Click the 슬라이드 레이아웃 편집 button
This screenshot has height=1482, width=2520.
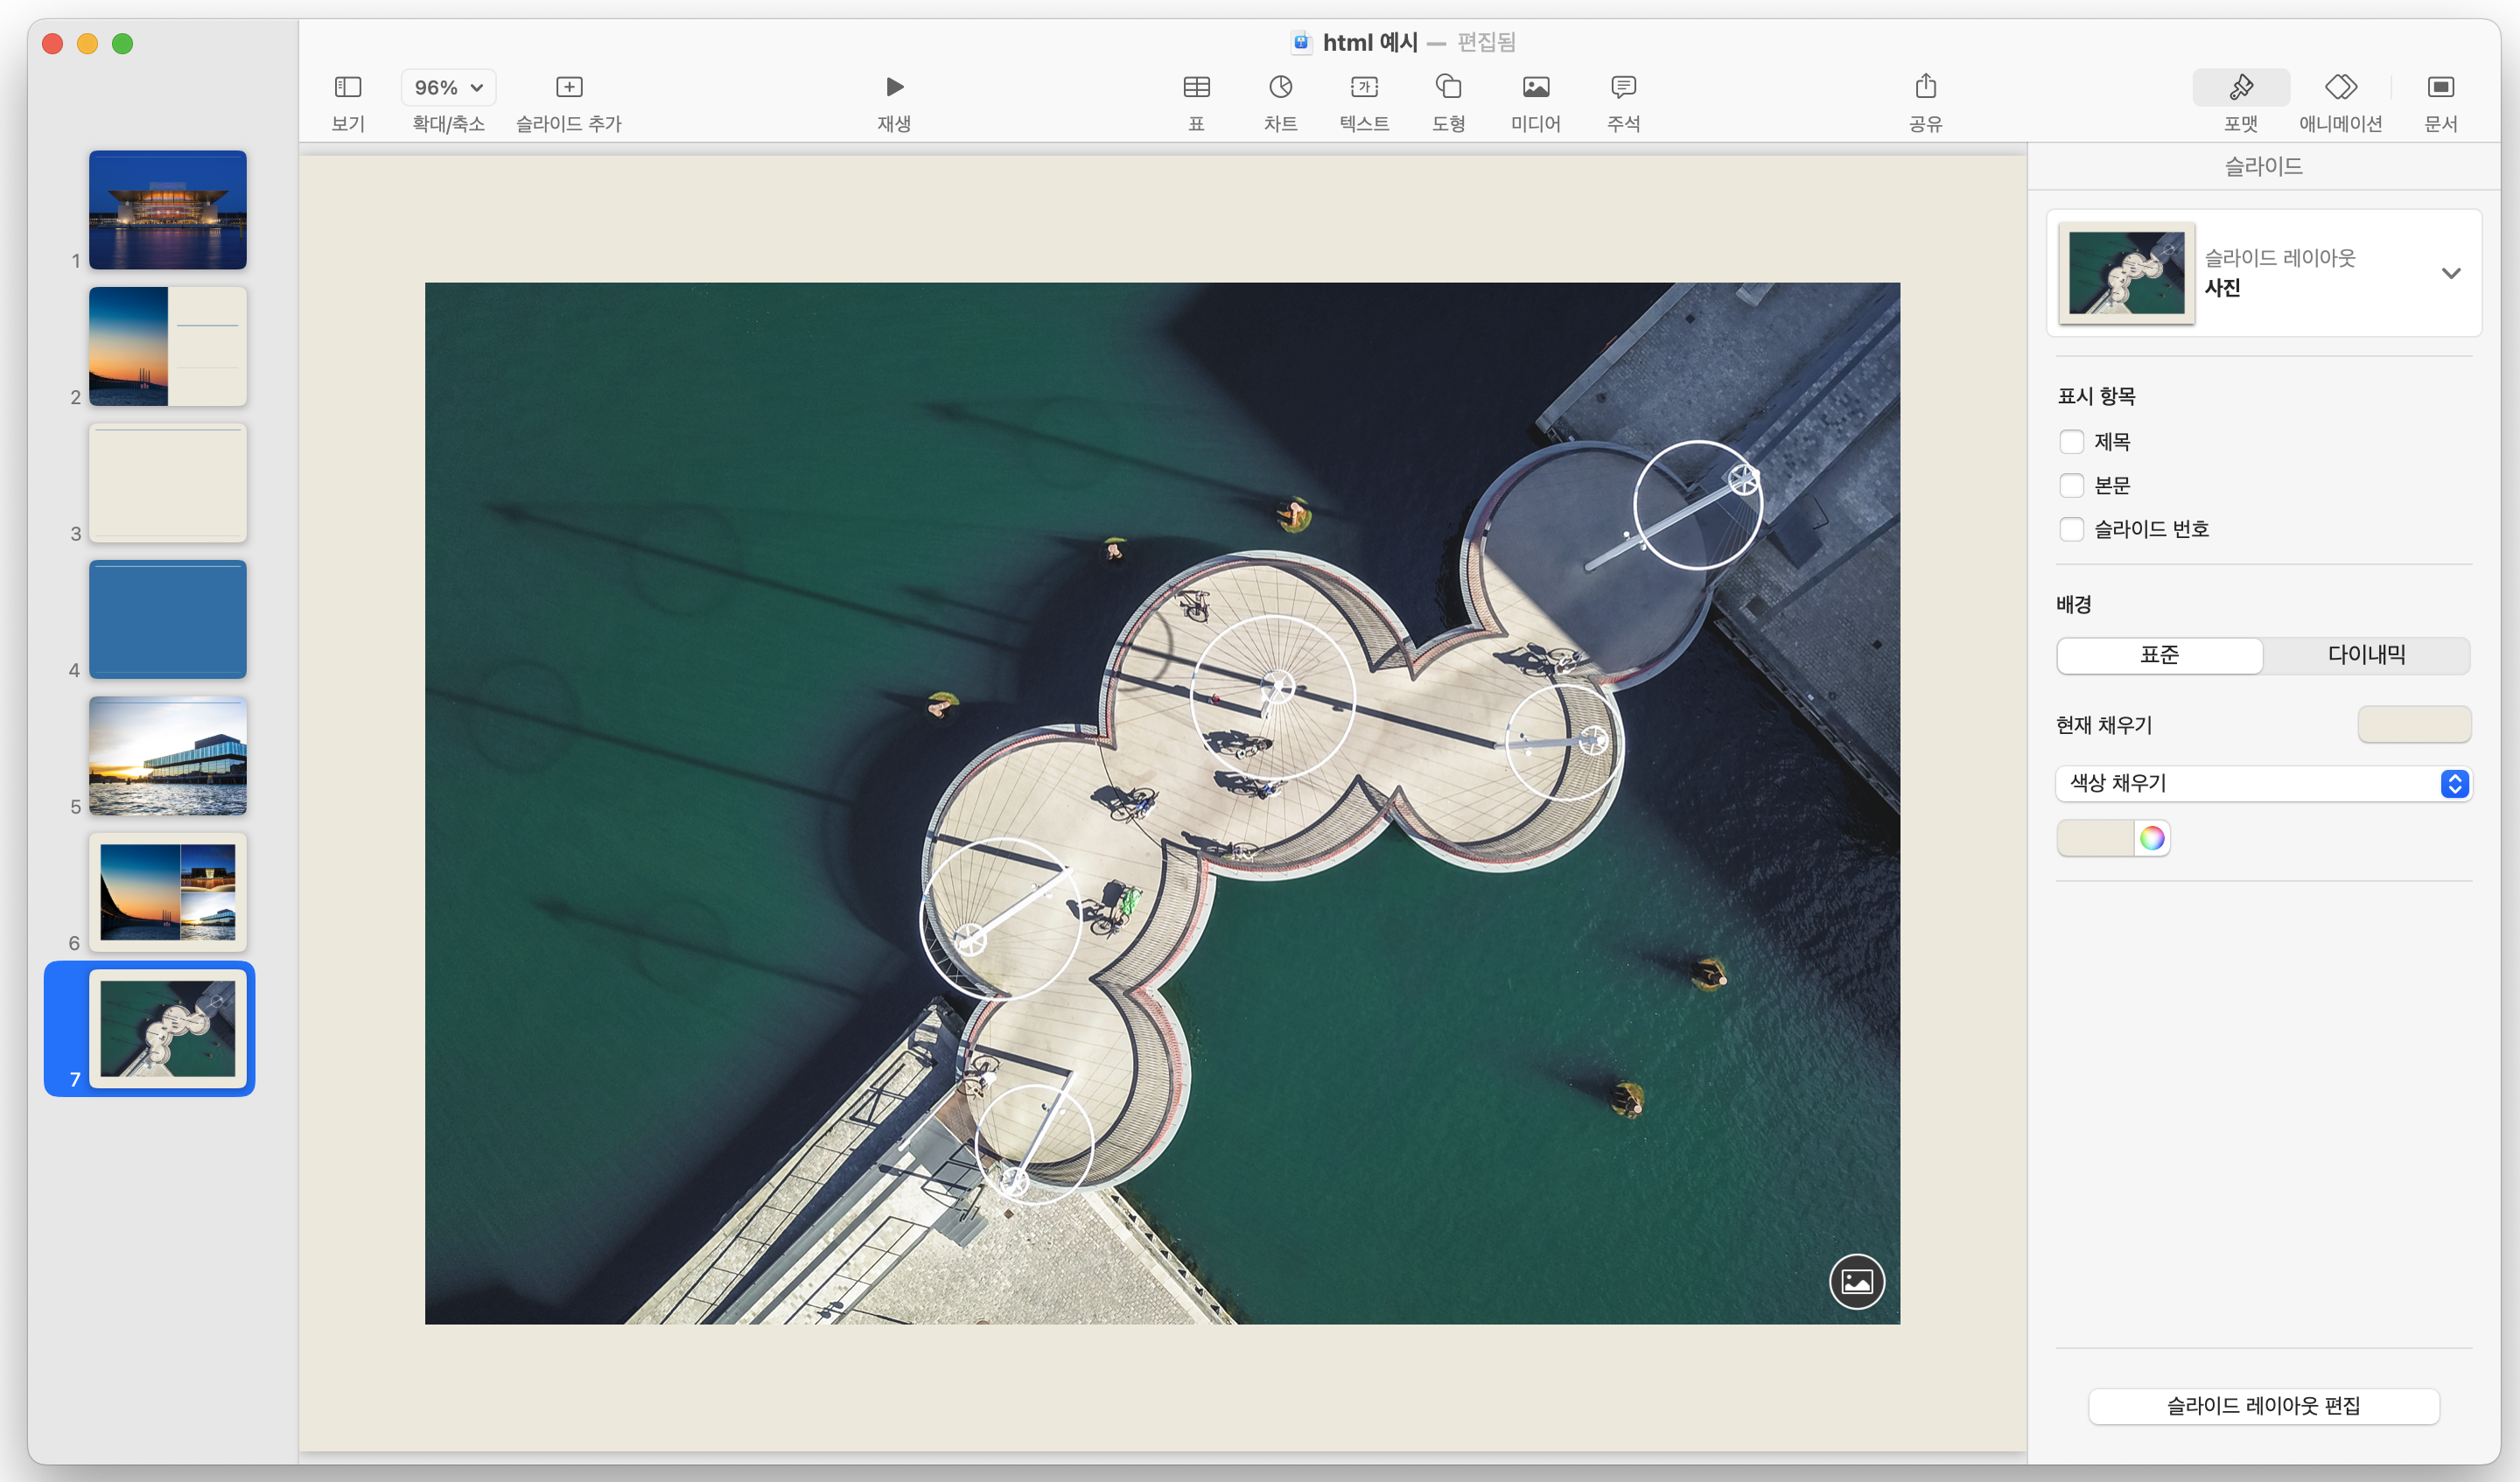tap(2262, 1405)
